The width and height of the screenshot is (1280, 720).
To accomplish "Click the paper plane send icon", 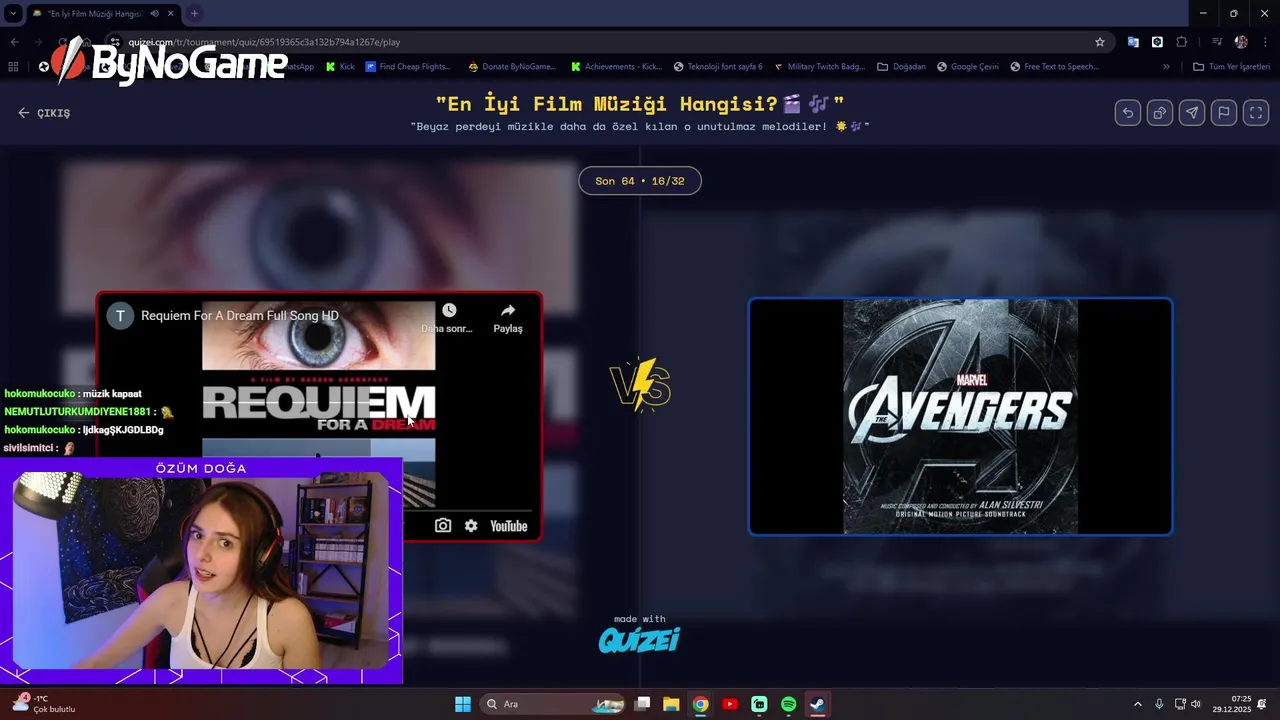I will click(x=1192, y=113).
